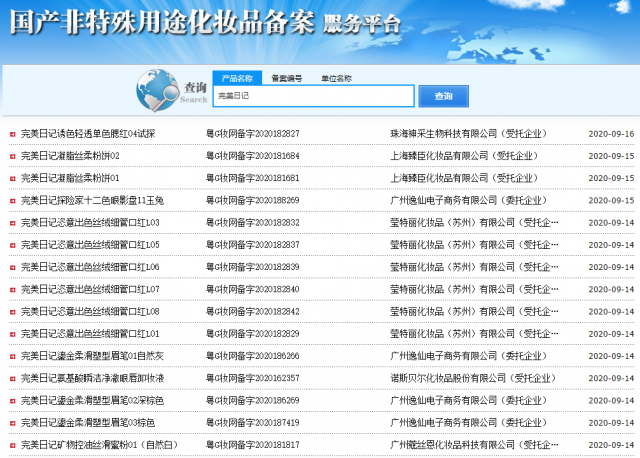Open the 细管口红L07 product link
The width and height of the screenshot is (640, 458).
tap(90, 289)
